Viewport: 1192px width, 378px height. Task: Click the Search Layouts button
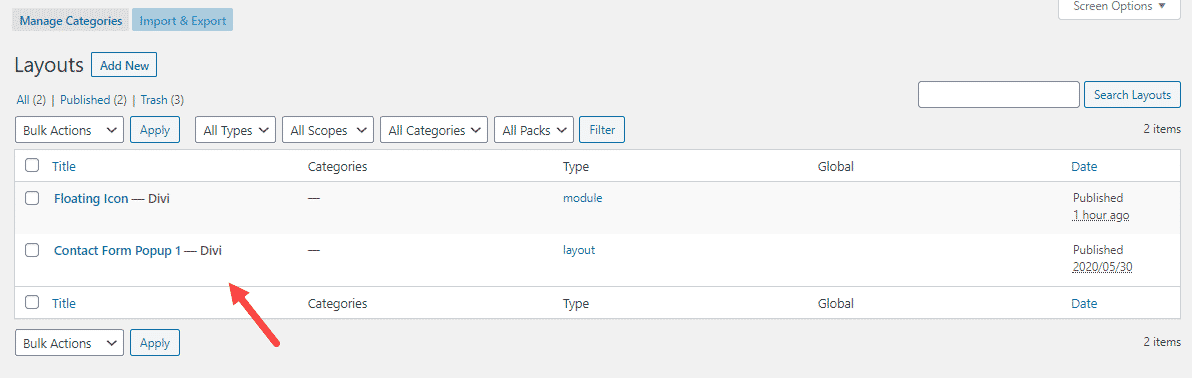1132,95
